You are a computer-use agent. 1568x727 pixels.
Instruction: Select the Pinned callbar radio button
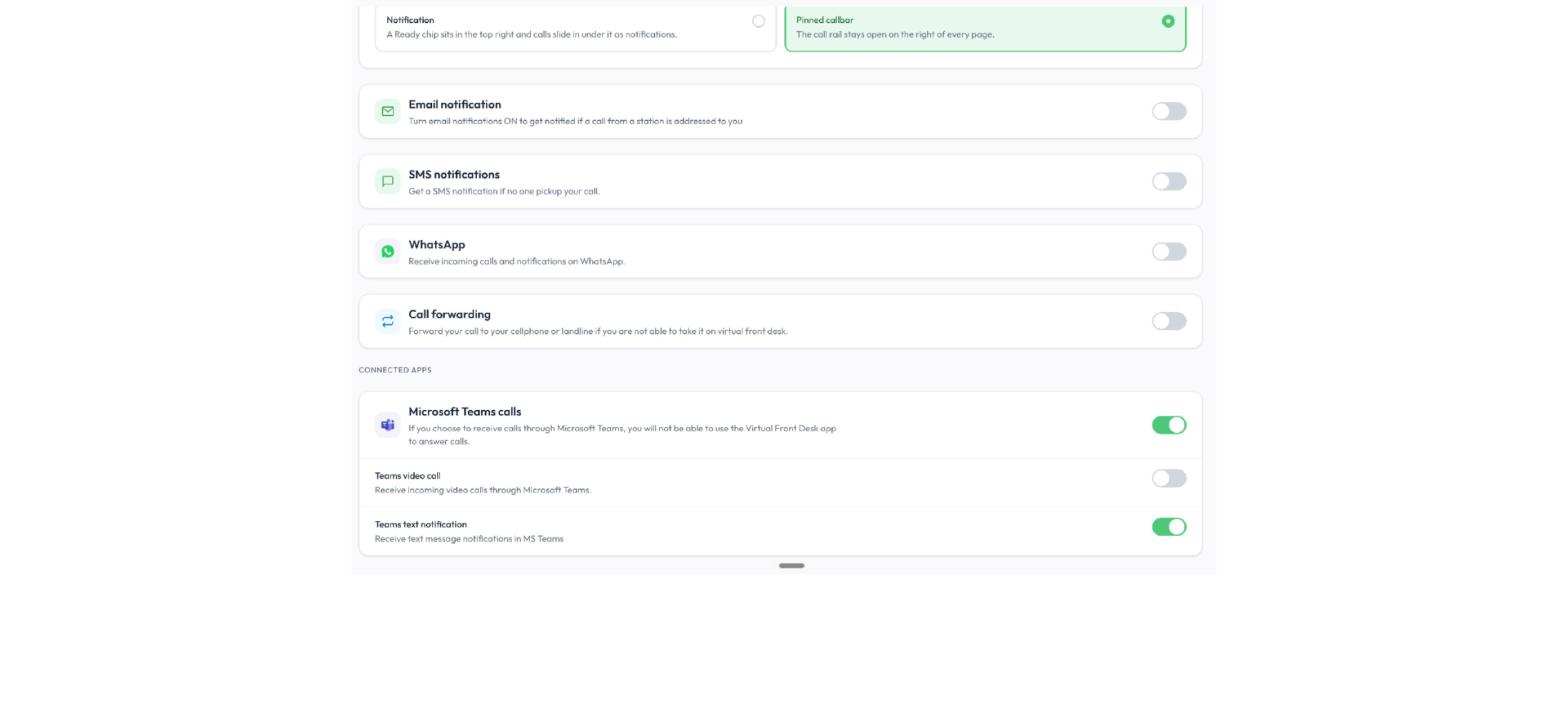pyautogui.click(x=1168, y=21)
